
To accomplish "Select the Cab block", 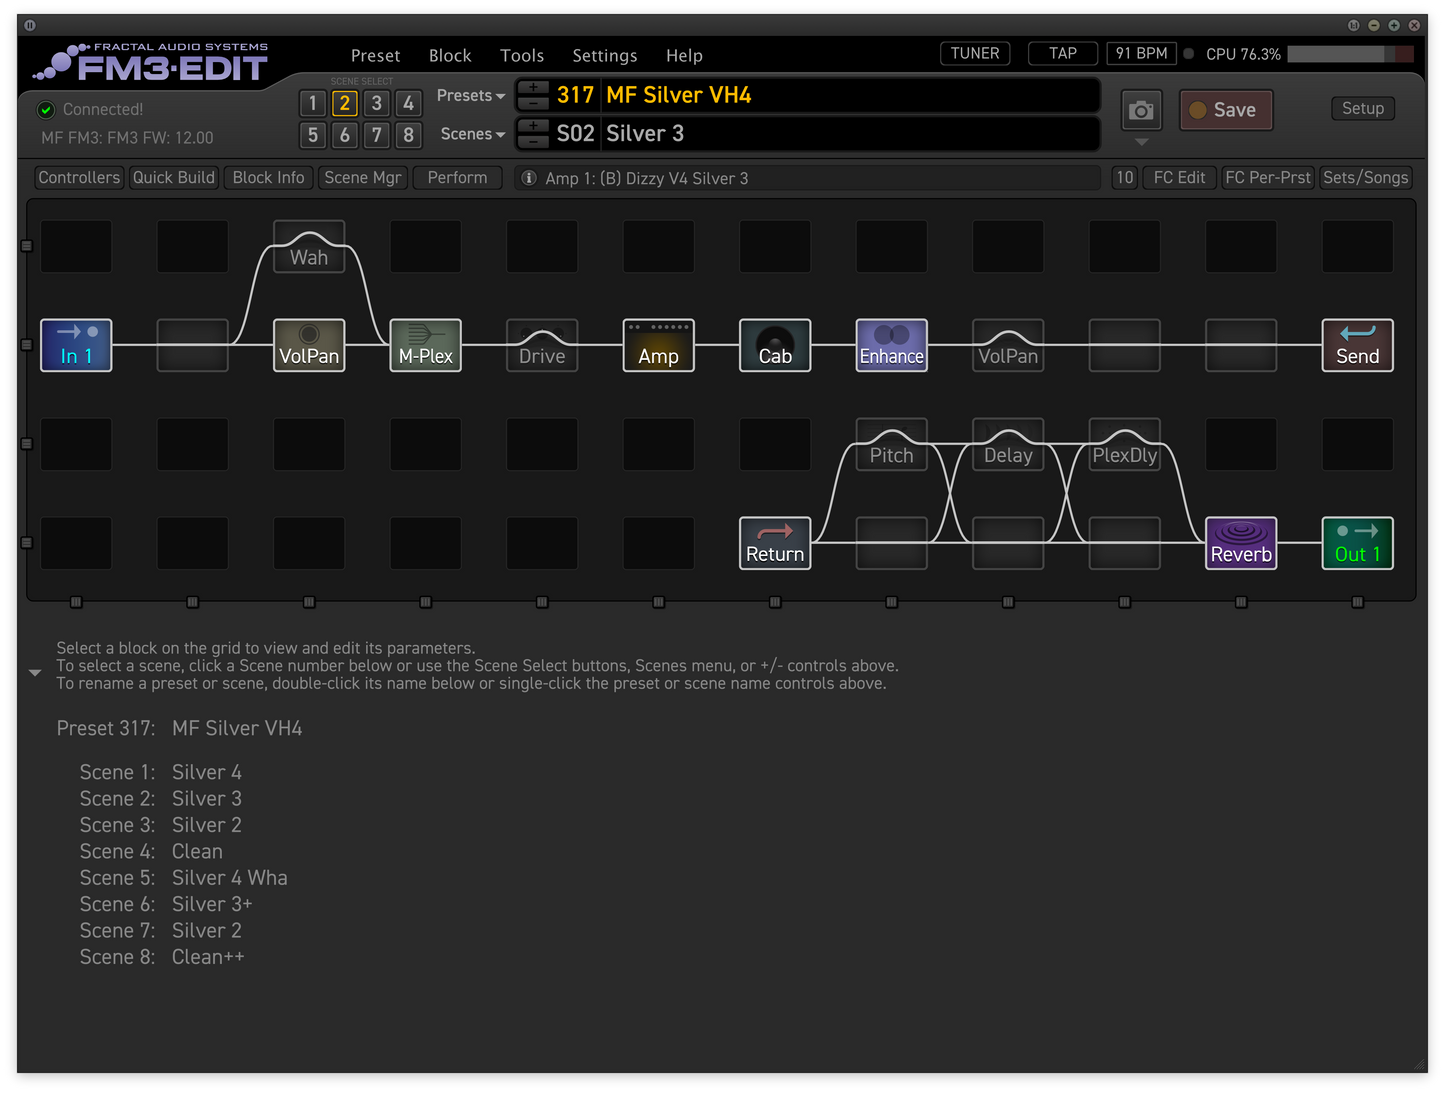I will click(x=775, y=345).
